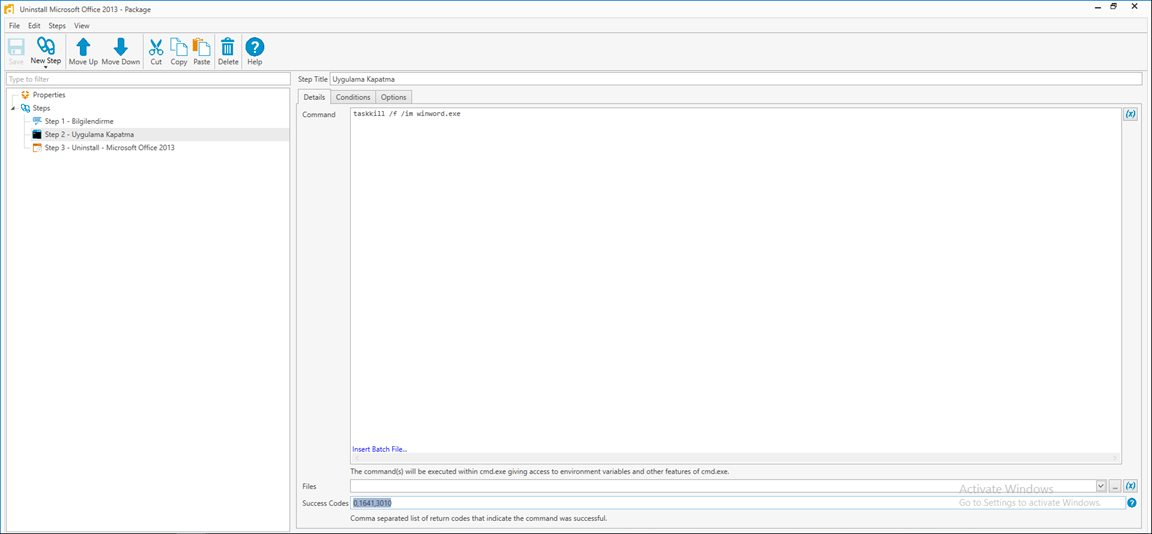1152x534 pixels.
Task: Open the Files dropdown arrow
Action: coord(1101,486)
